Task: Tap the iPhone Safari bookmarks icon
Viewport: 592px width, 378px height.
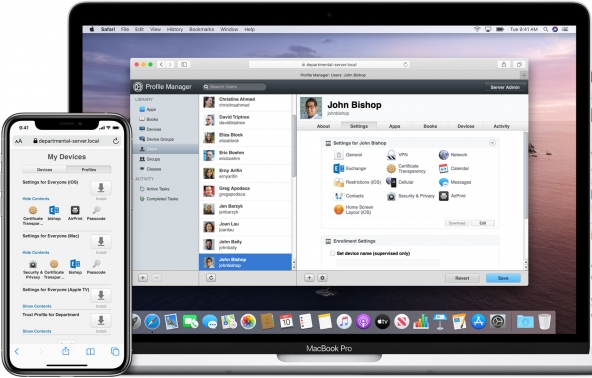Action: [90, 352]
